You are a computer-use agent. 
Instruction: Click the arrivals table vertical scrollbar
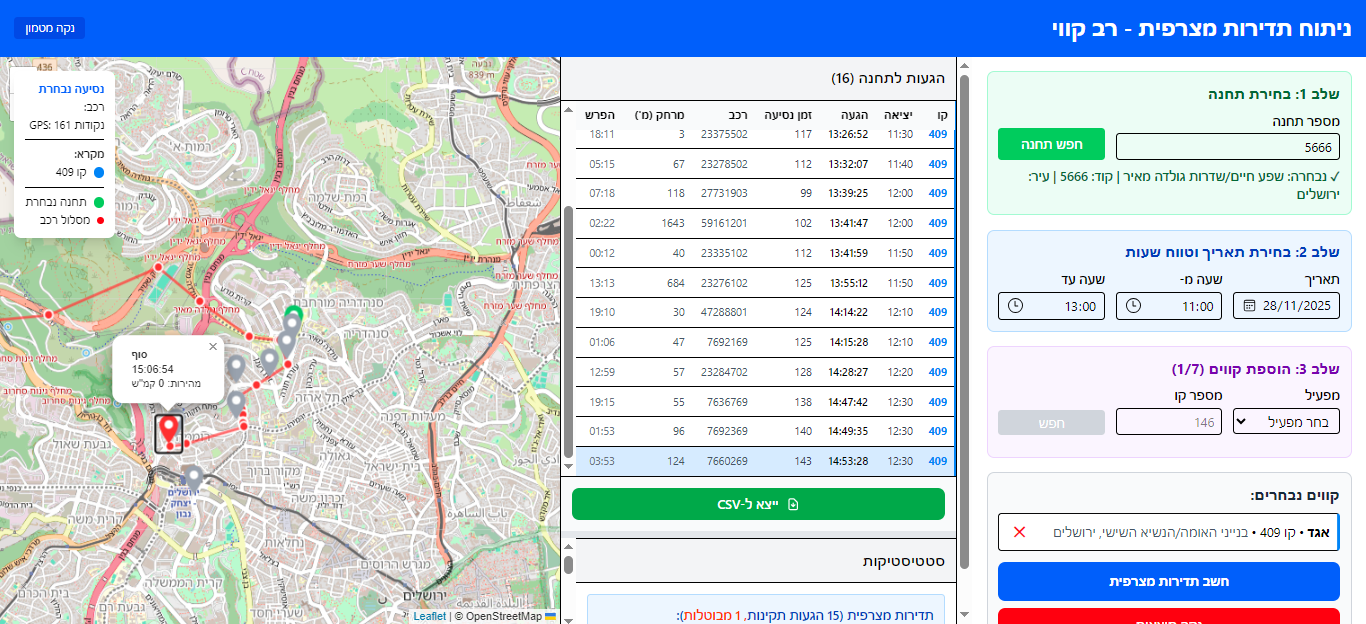[x=569, y=330]
